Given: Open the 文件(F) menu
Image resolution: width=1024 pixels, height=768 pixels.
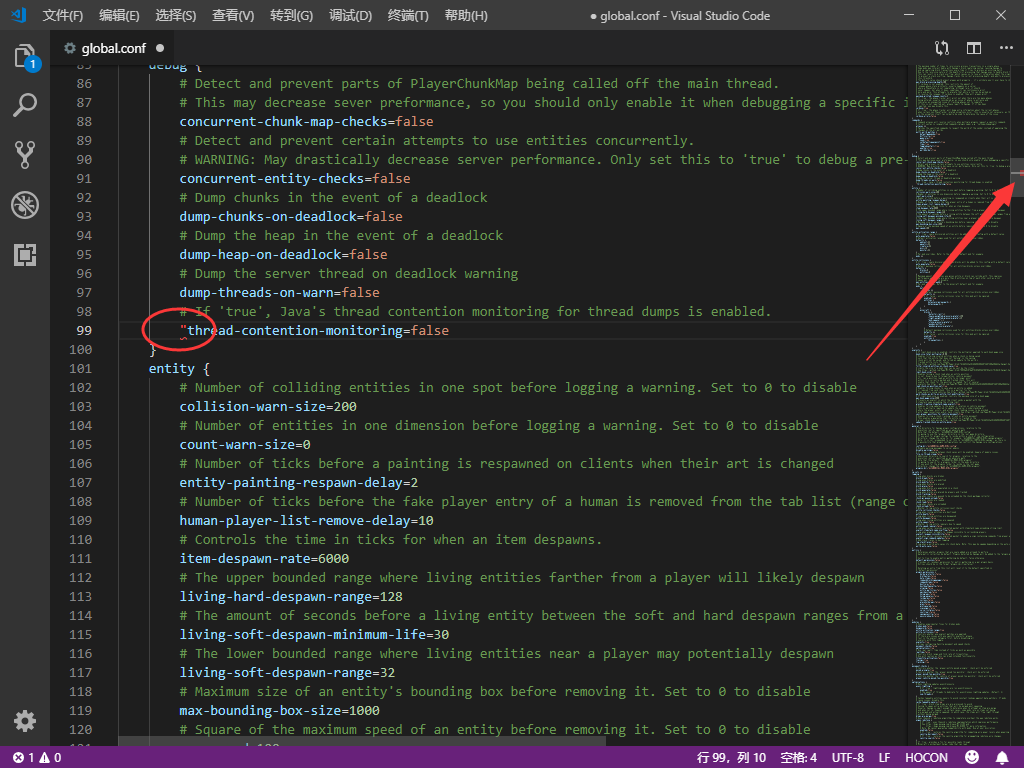Looking at the screenshot, I should tap(63, 16).
